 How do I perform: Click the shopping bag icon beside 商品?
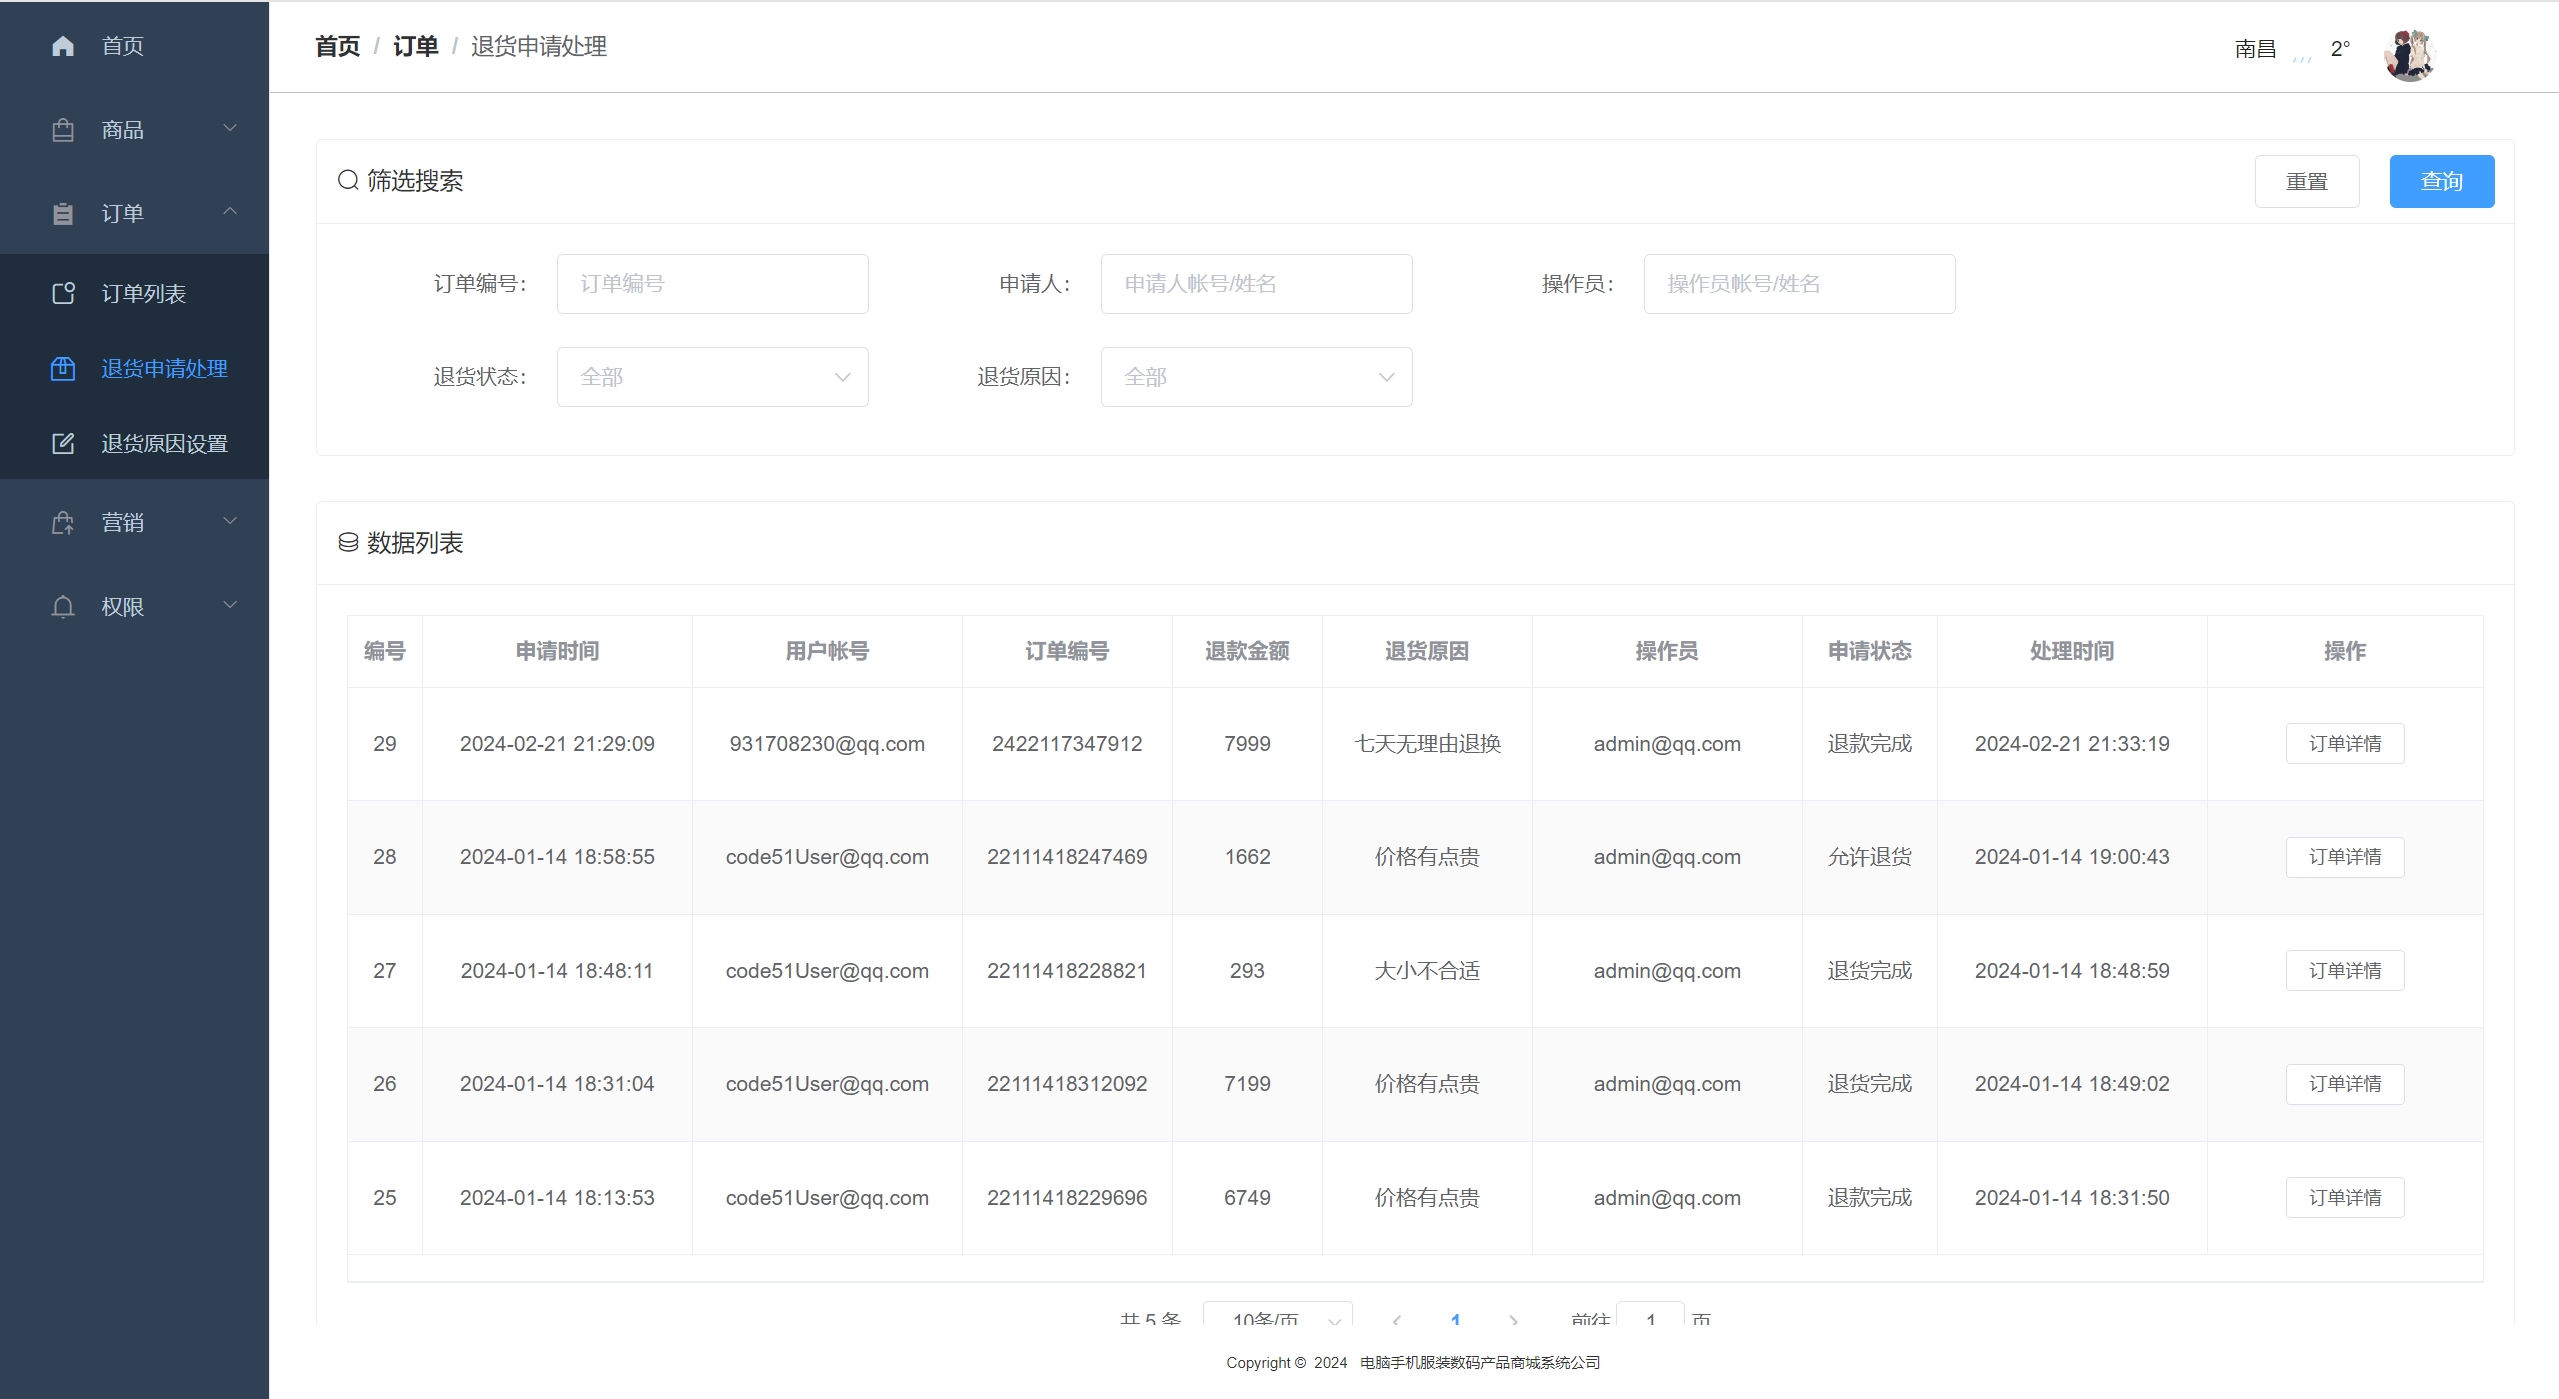coord(63,130)
